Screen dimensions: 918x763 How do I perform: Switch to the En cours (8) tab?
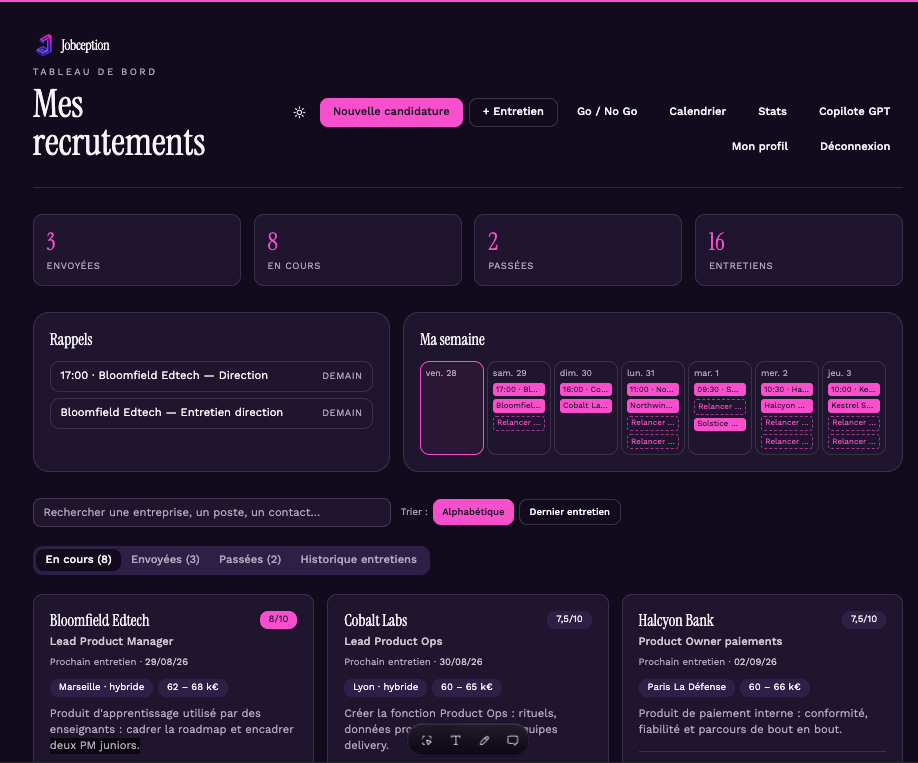point(78,560)
